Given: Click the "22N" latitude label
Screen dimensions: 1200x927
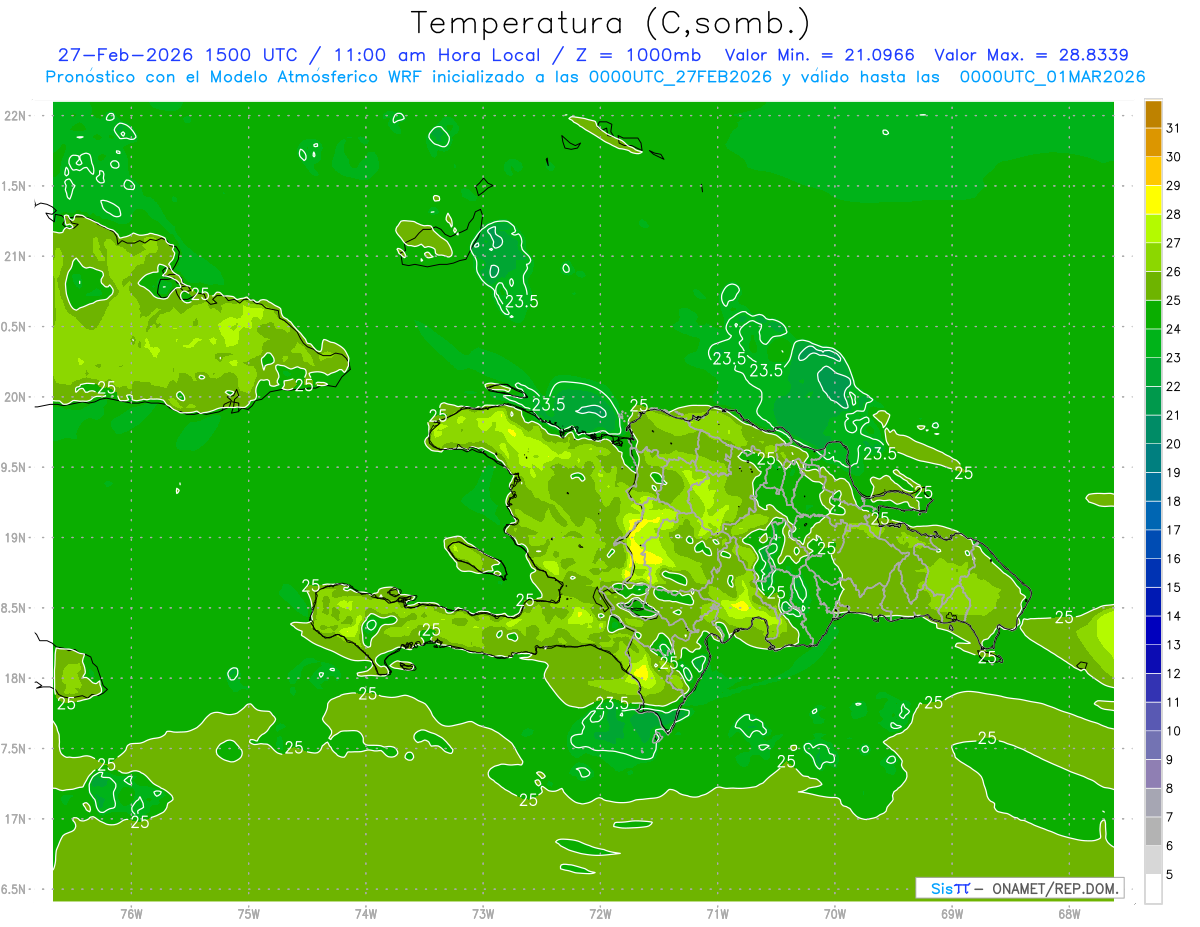Looking at the screenshot, I should tap(15, 116).
